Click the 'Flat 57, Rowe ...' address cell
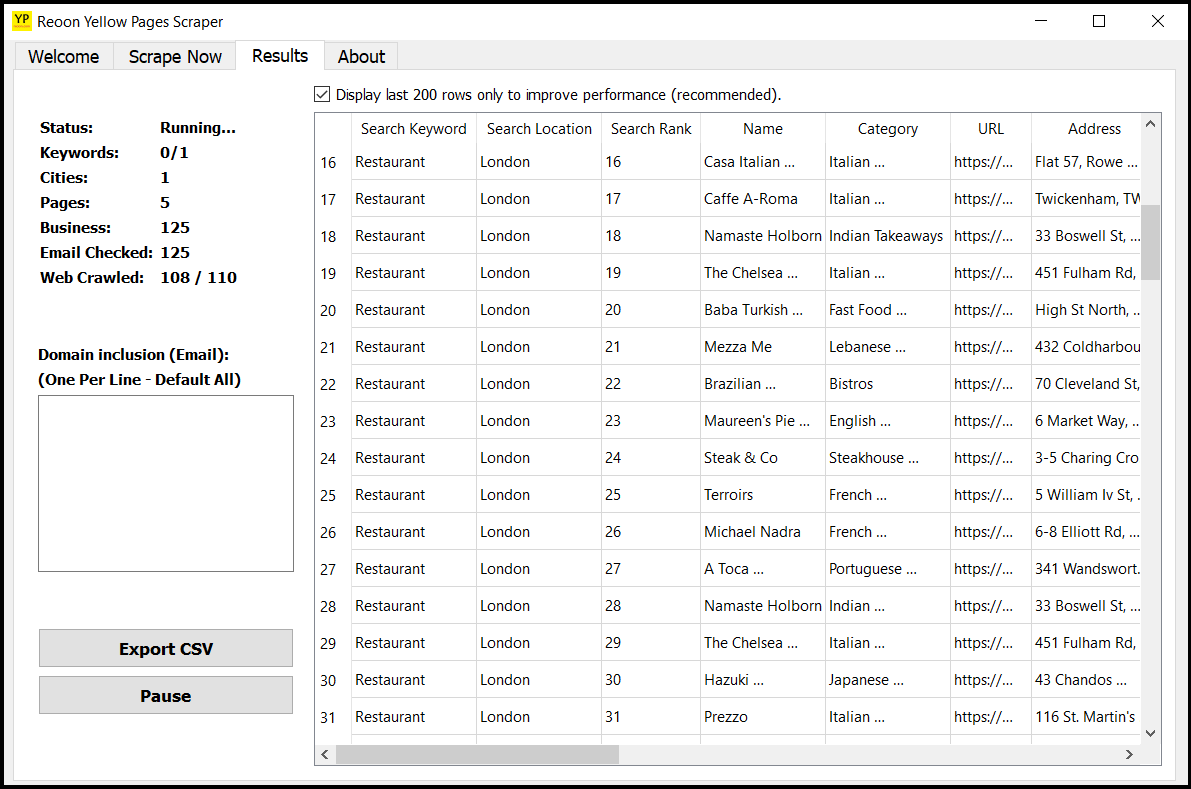 coord(1086,162)
